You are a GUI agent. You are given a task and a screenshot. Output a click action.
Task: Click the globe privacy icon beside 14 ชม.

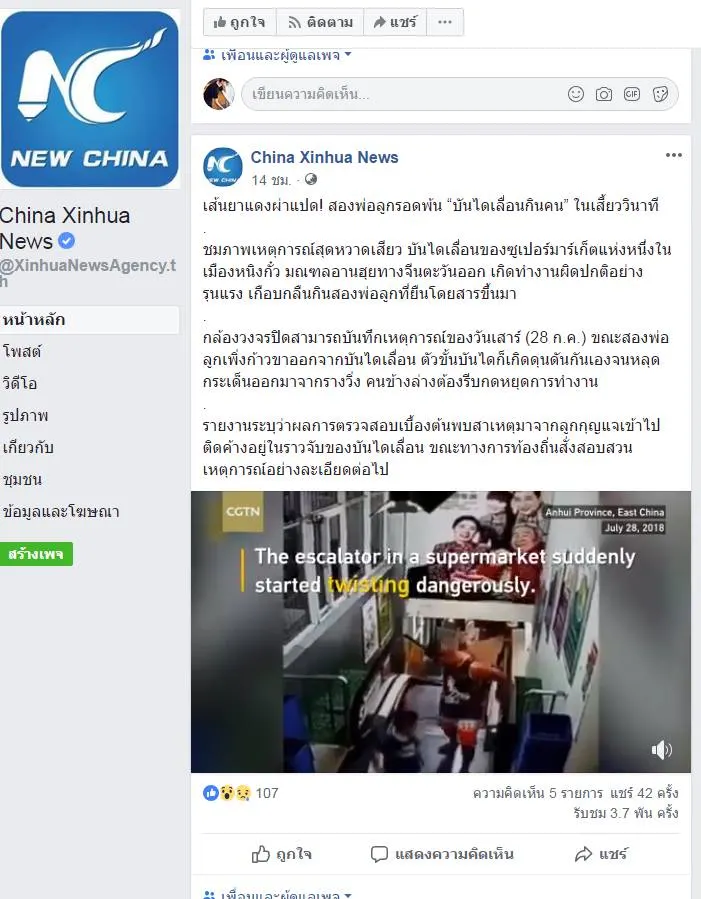pos(311,179)
